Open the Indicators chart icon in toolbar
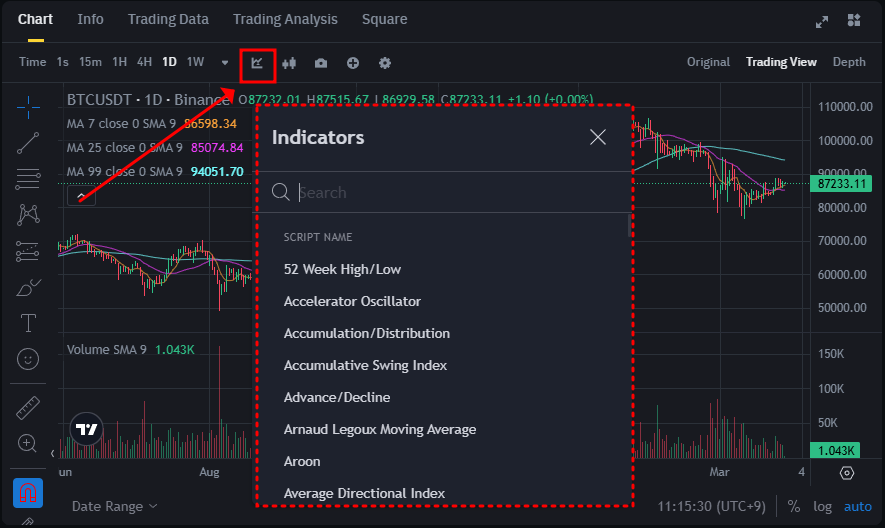This screenshot has width=885, height=528. [x=257, y=63]
